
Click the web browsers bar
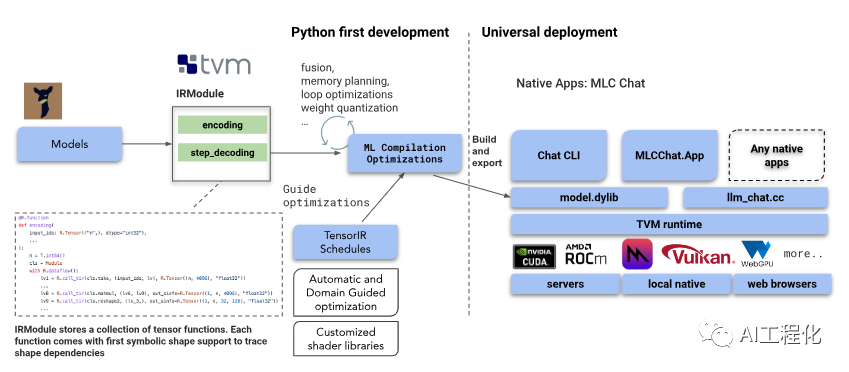click(x=782, y=284)
